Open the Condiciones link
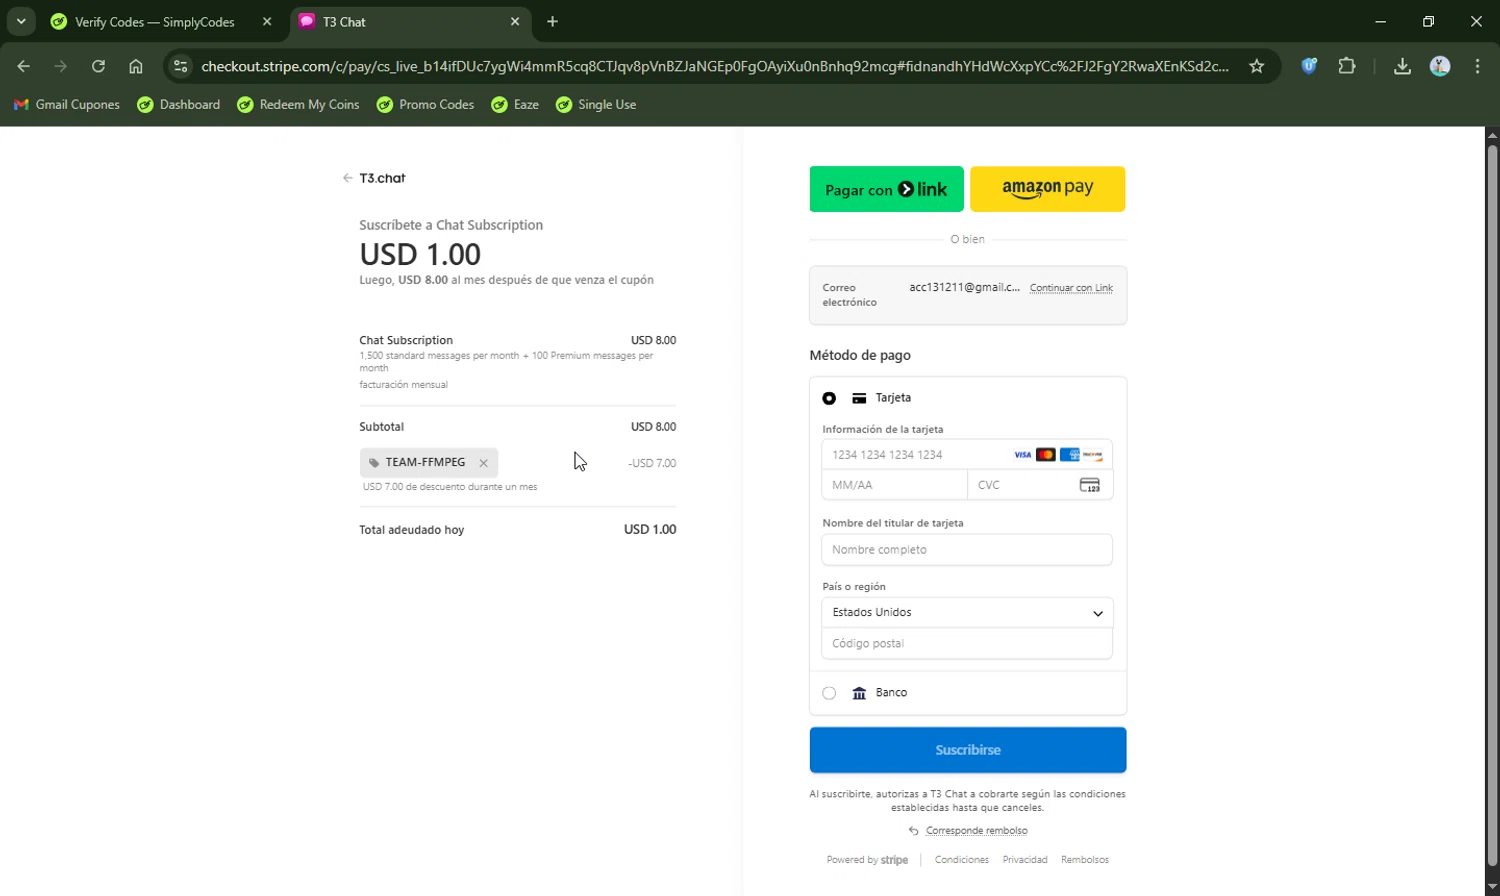The image size is (1500, 896). point(962,860)
